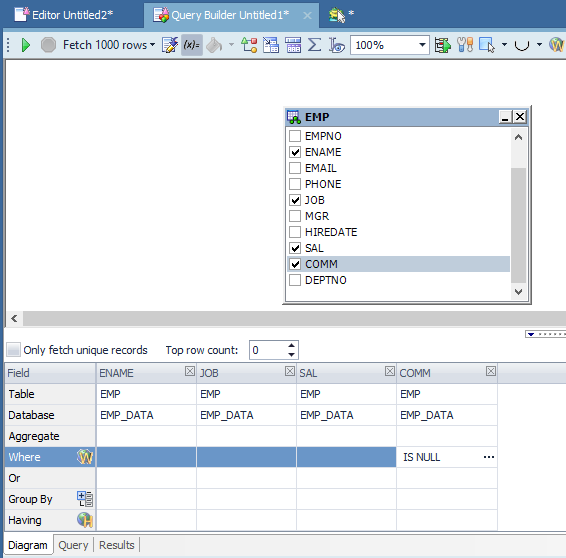566x558 pixels.
Task: Click the select rectangle pointer icon
Action: pos(487,45)
